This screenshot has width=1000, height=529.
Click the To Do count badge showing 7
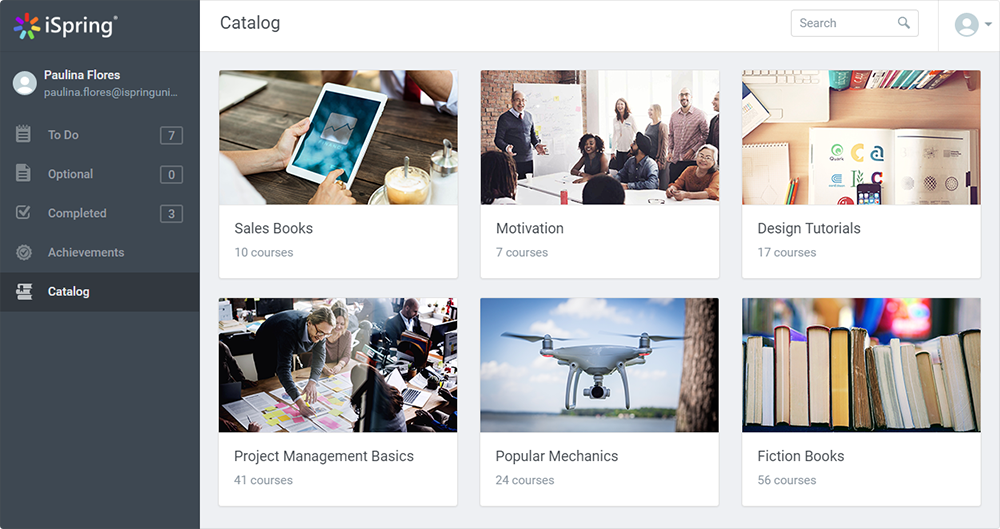point(171,135)
